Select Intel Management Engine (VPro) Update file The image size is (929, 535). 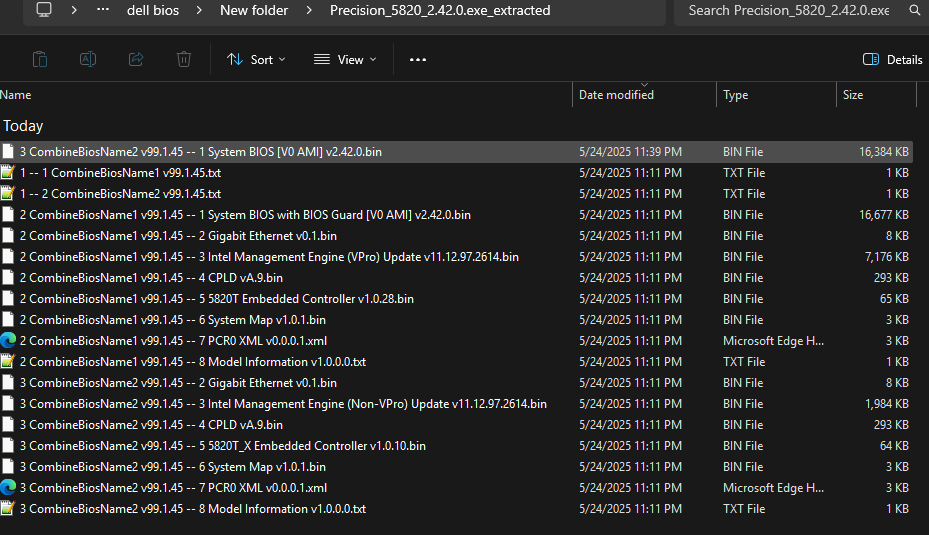[x=456, y=257]
